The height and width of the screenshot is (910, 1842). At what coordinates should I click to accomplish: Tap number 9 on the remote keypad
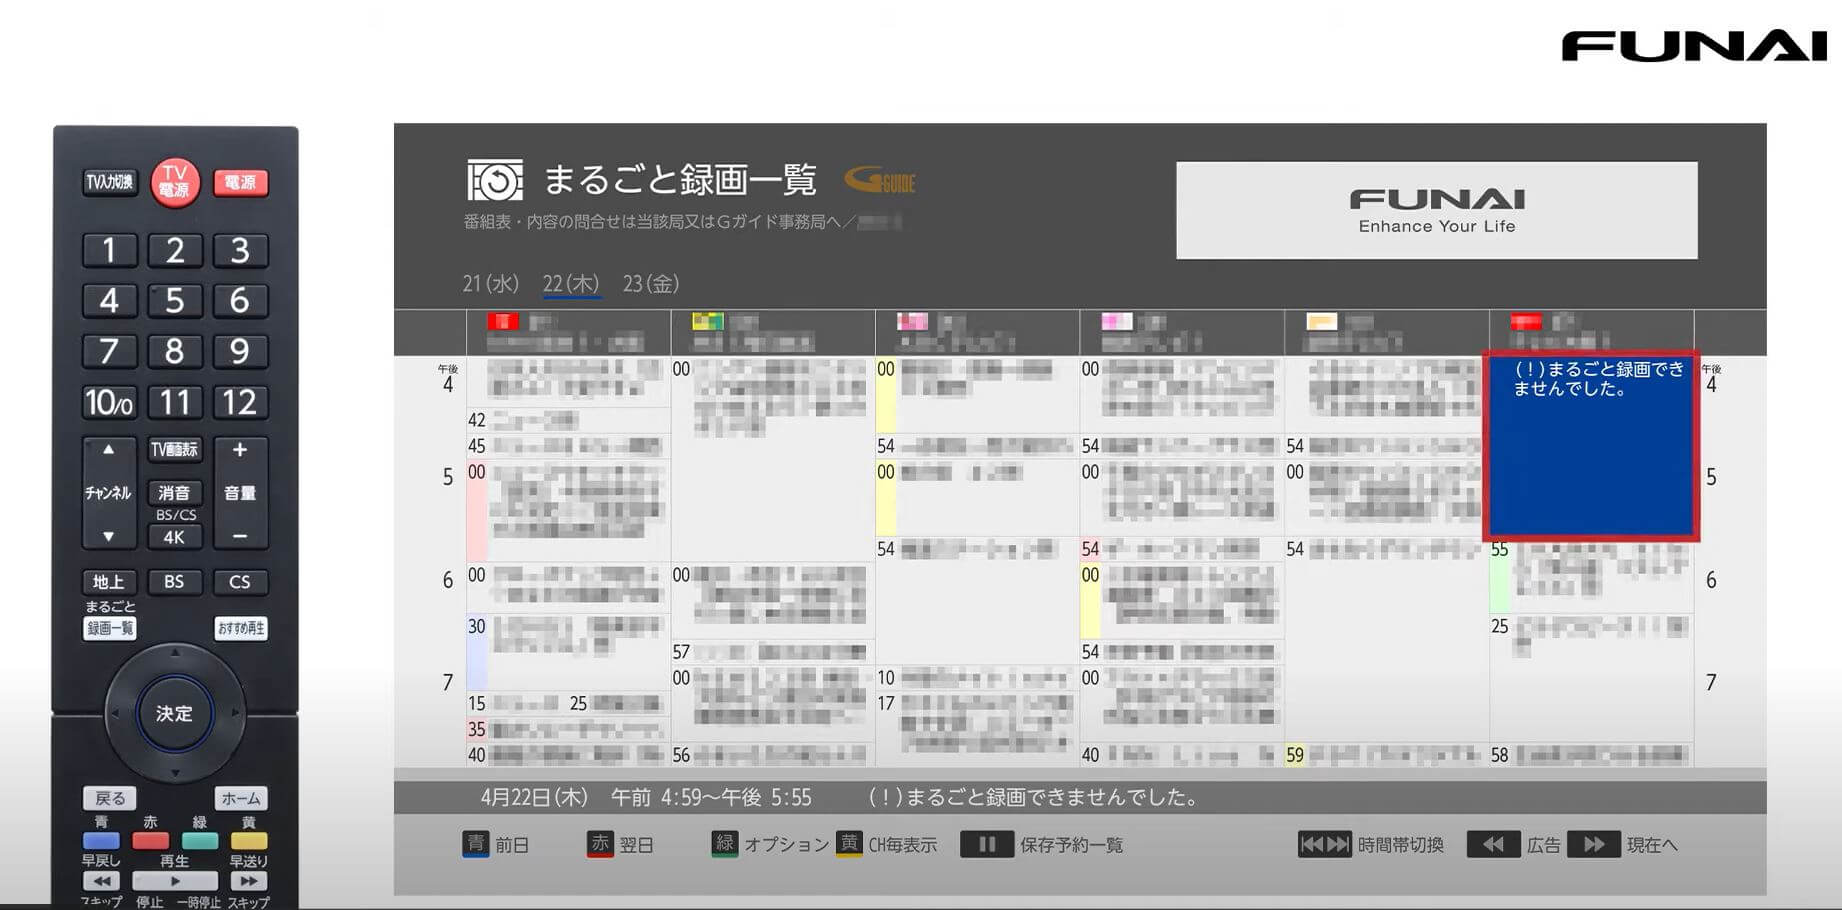(240, 351)
